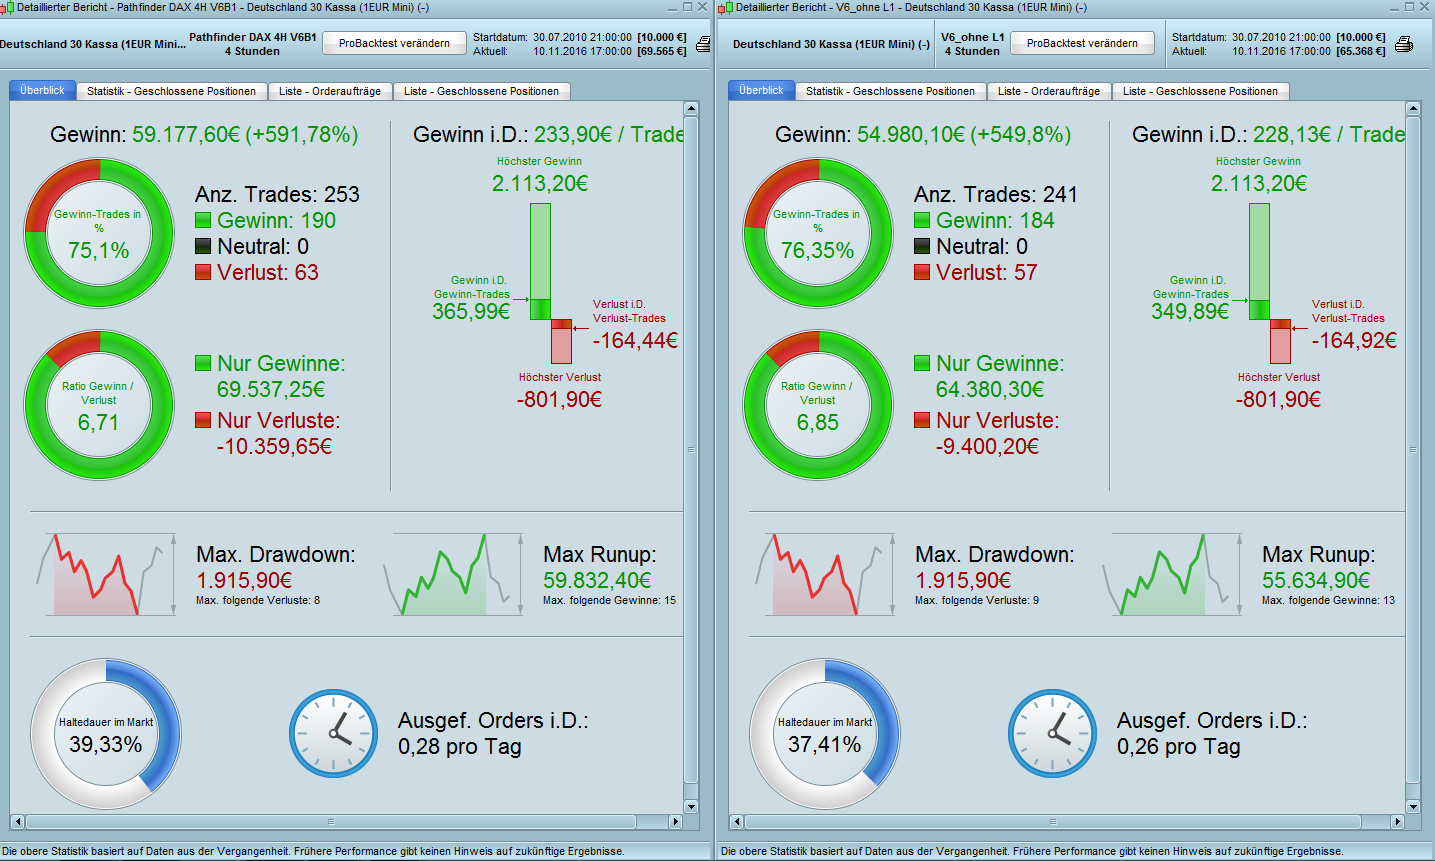The height and width of the screenshot is (861, 1435).
Task: Click the clock icon in left report
Action: [334, 733]
